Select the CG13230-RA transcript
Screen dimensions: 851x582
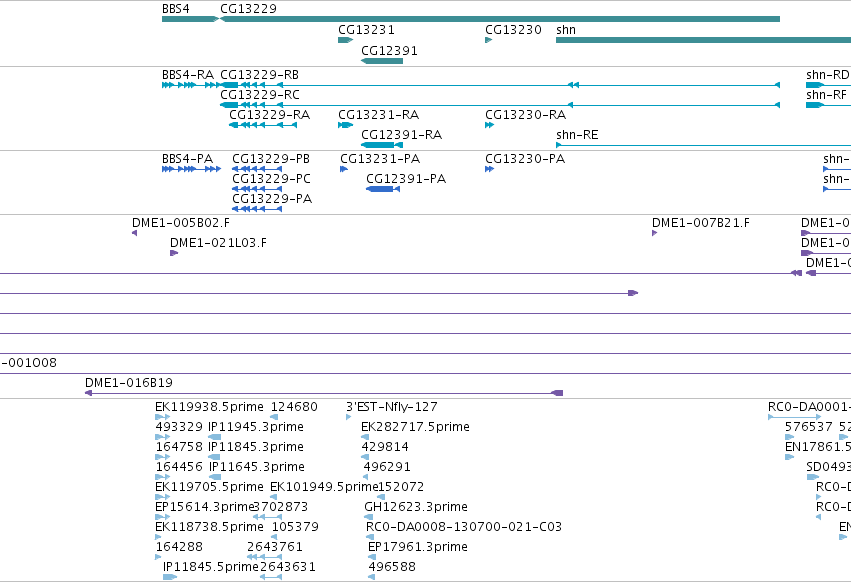[490, 125]
